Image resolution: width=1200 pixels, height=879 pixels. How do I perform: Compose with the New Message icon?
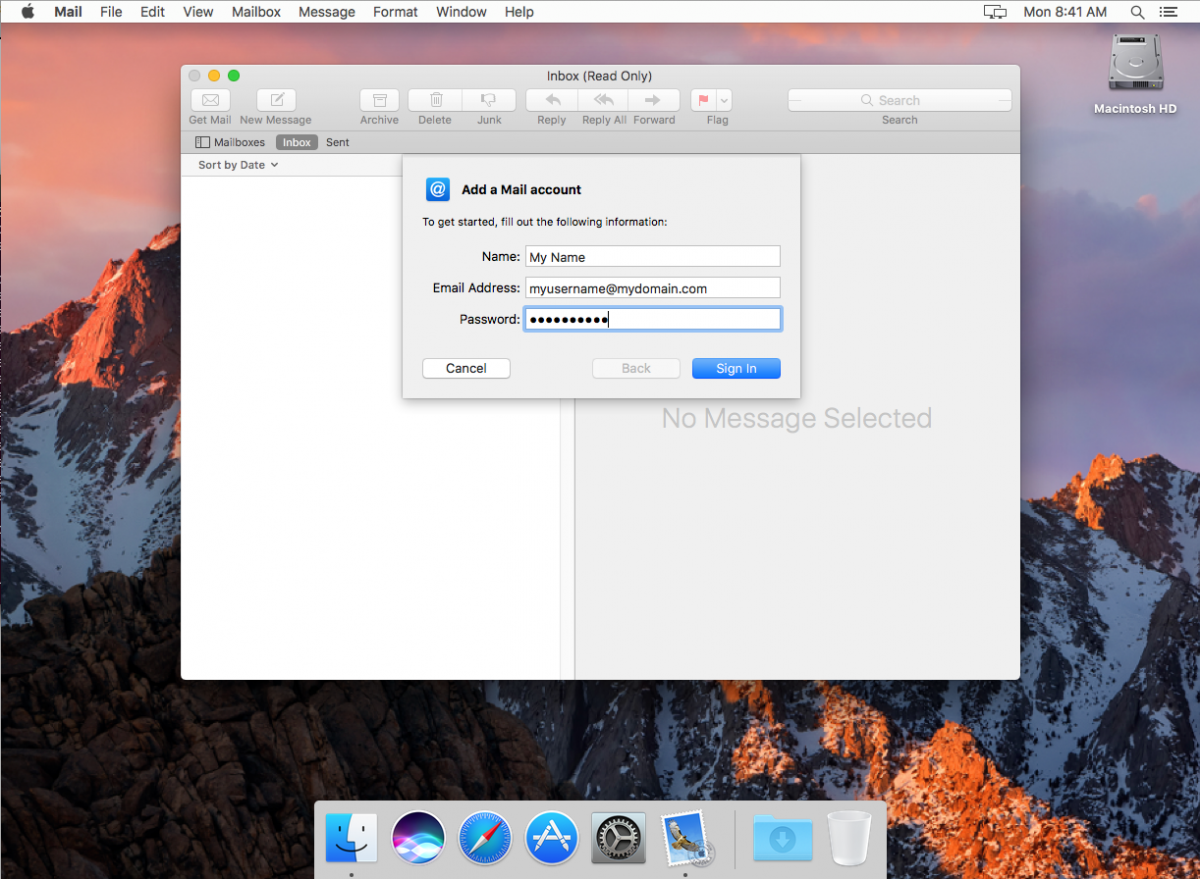(276, 100)
